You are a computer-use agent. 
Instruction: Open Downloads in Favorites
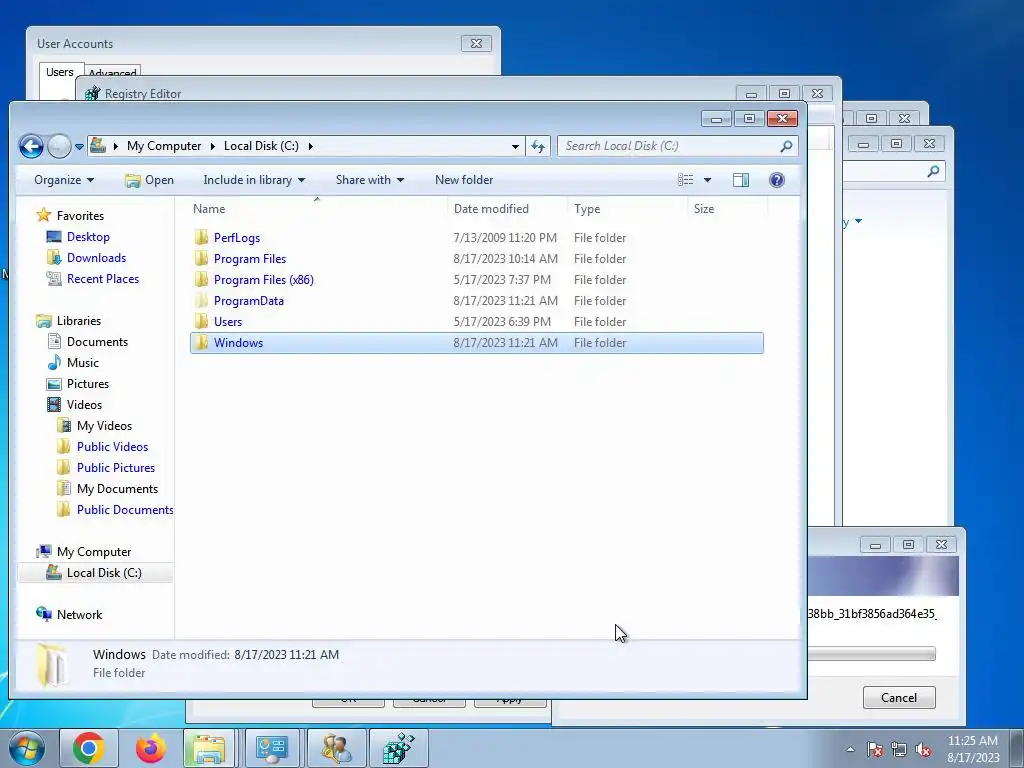(96, 258)
